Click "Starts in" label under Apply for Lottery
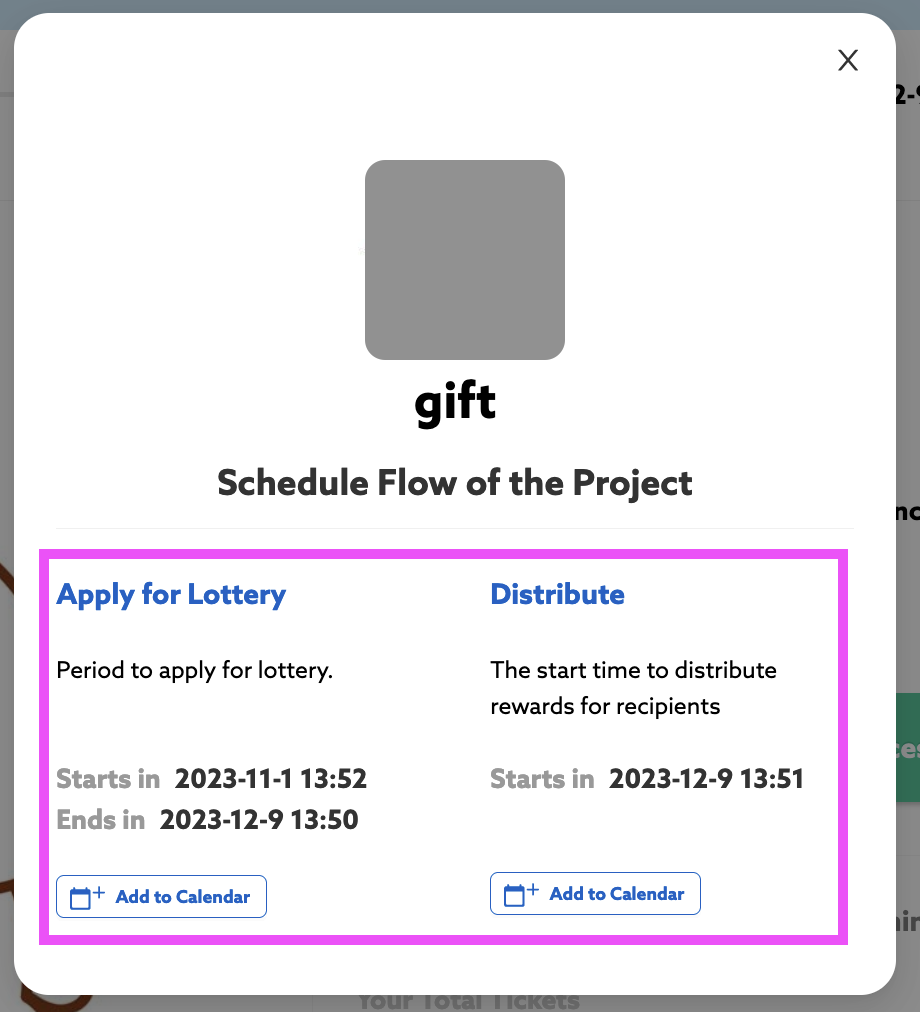Viewport: 920px width, 1012px height. (108, 778)
